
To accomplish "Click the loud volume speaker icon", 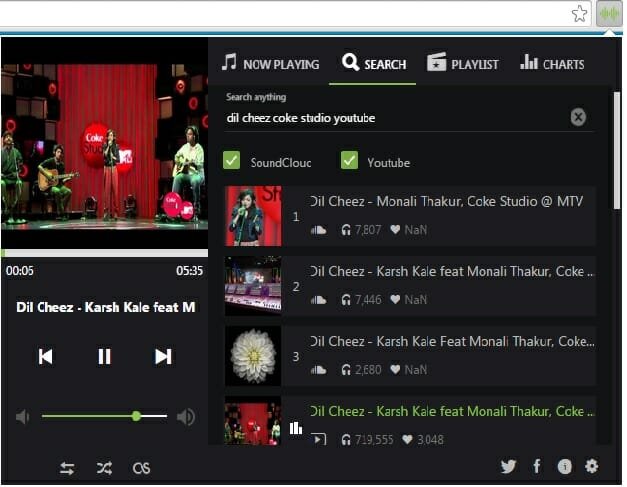I will click(186, 417).
